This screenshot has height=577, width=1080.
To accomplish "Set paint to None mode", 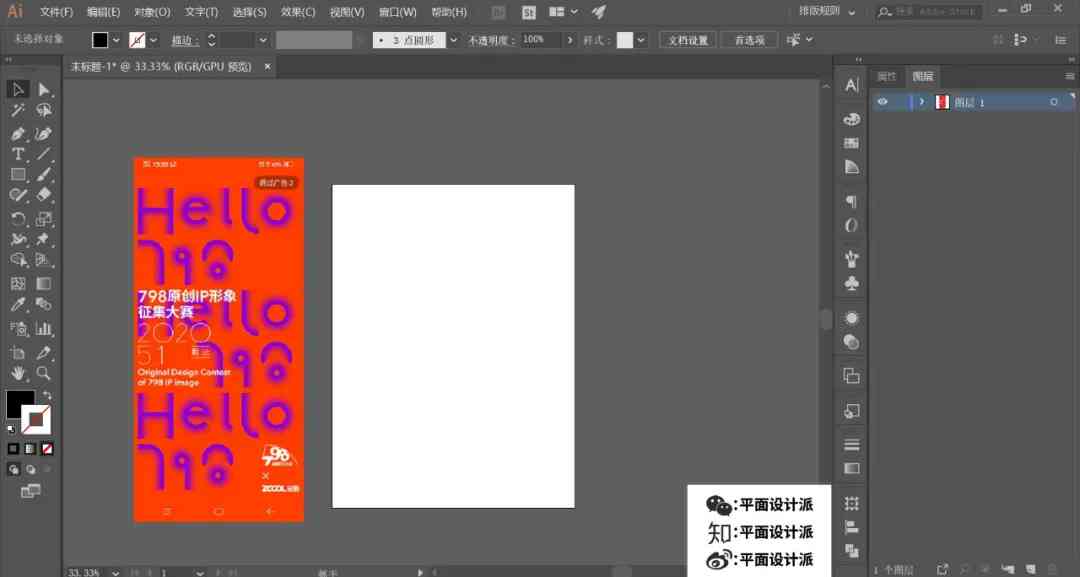I will [x=47, y=449].
